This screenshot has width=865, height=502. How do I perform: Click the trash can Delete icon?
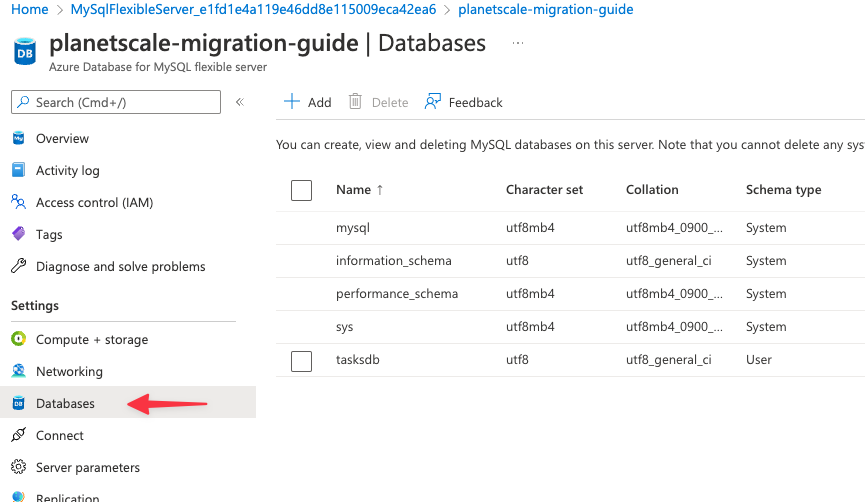[x=355, y=102]
